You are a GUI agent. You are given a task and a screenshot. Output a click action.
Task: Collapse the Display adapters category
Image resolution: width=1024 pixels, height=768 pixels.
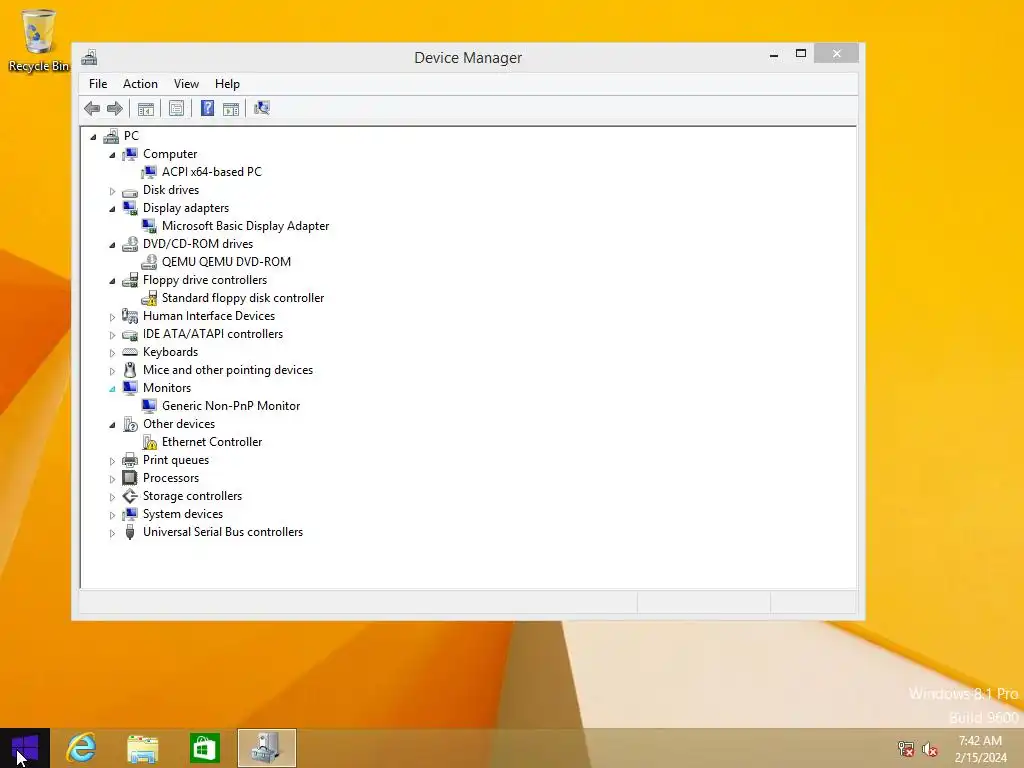pos(112,209)
